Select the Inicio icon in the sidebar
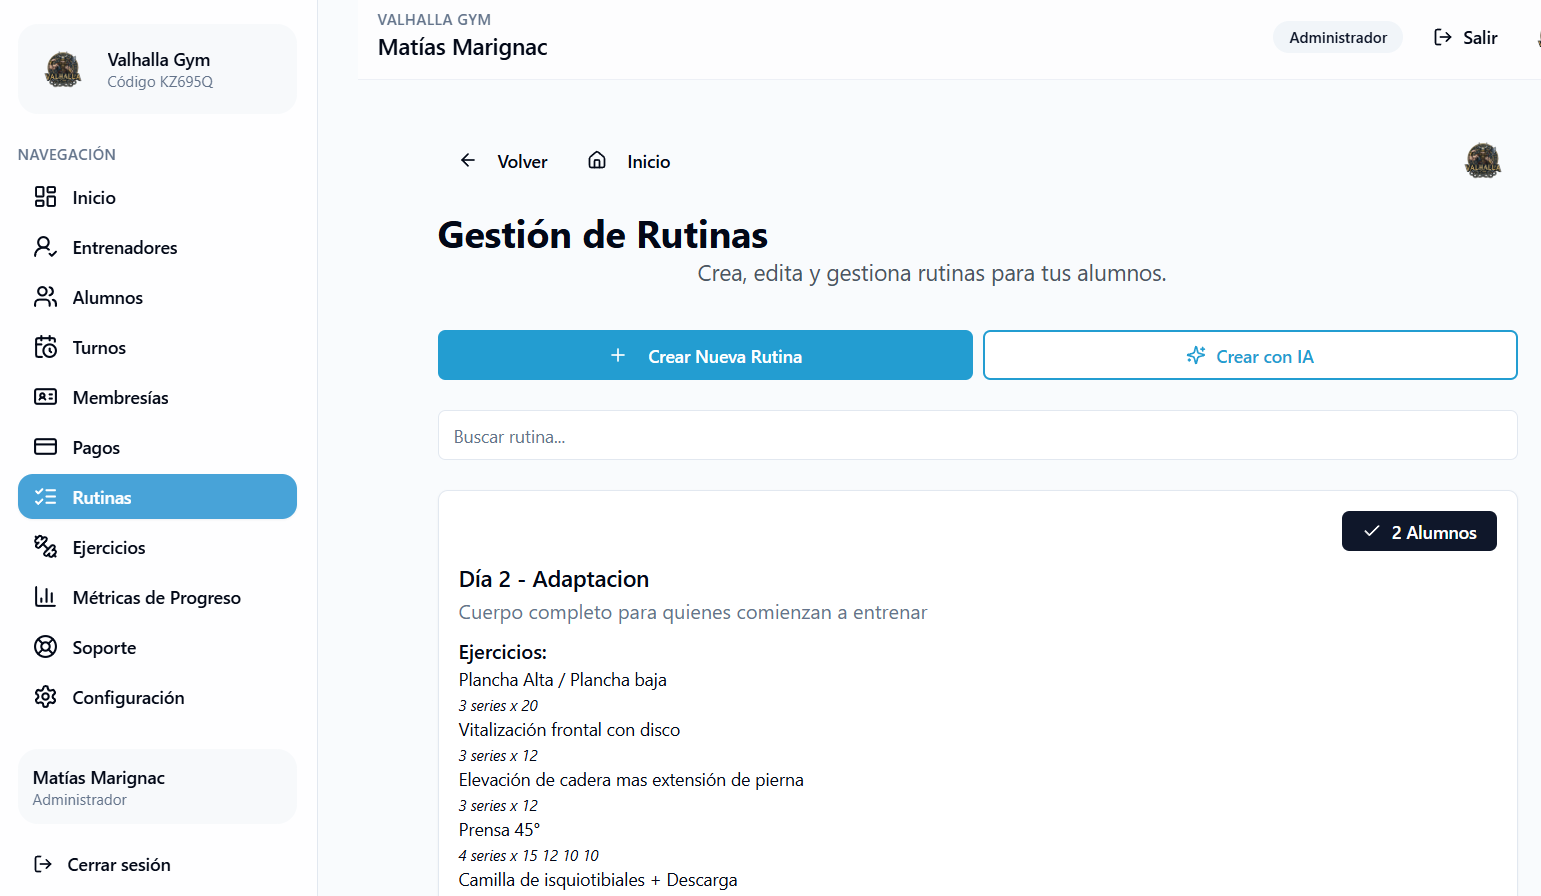The image size is (1541, 896). (x=45, y=197)
